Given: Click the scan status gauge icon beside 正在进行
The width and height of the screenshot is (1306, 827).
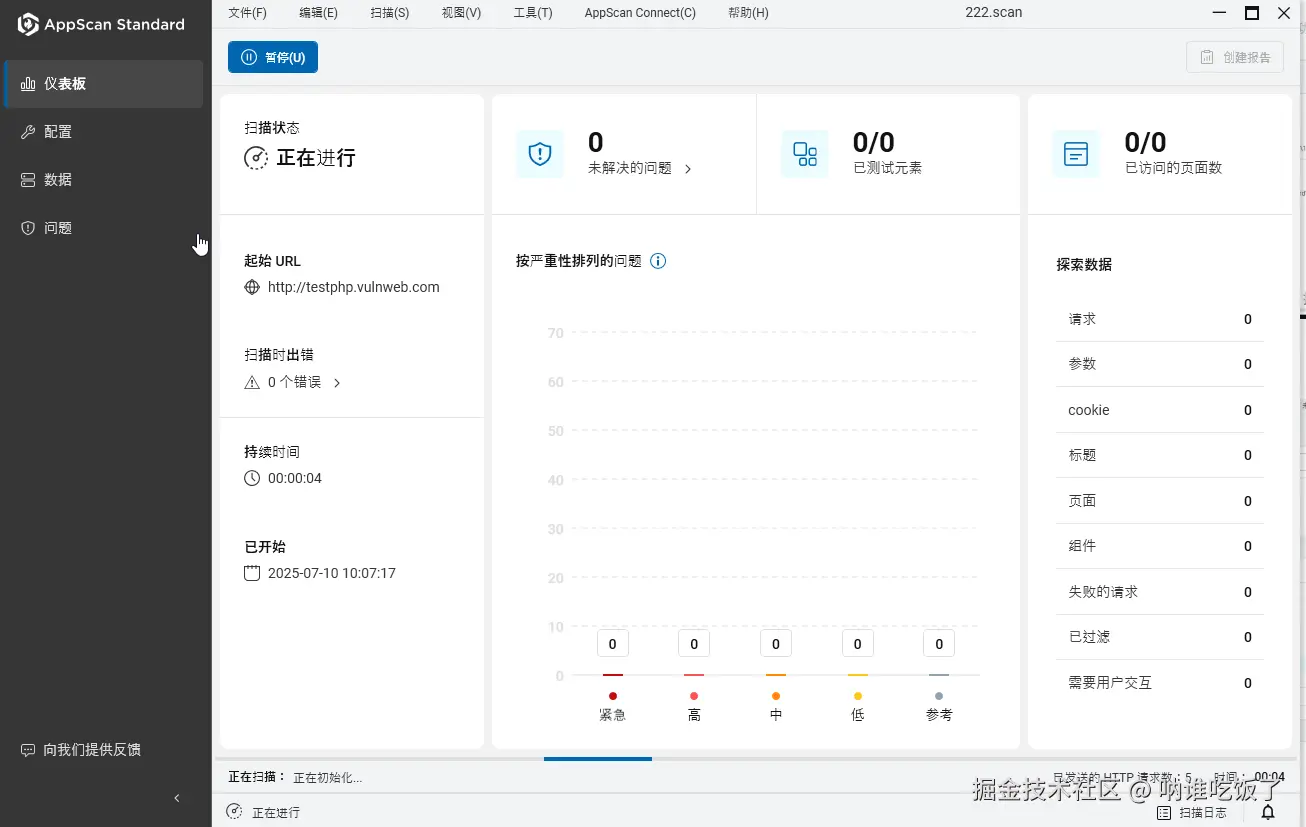Looking at the screenshot, I should pos(256,158).
